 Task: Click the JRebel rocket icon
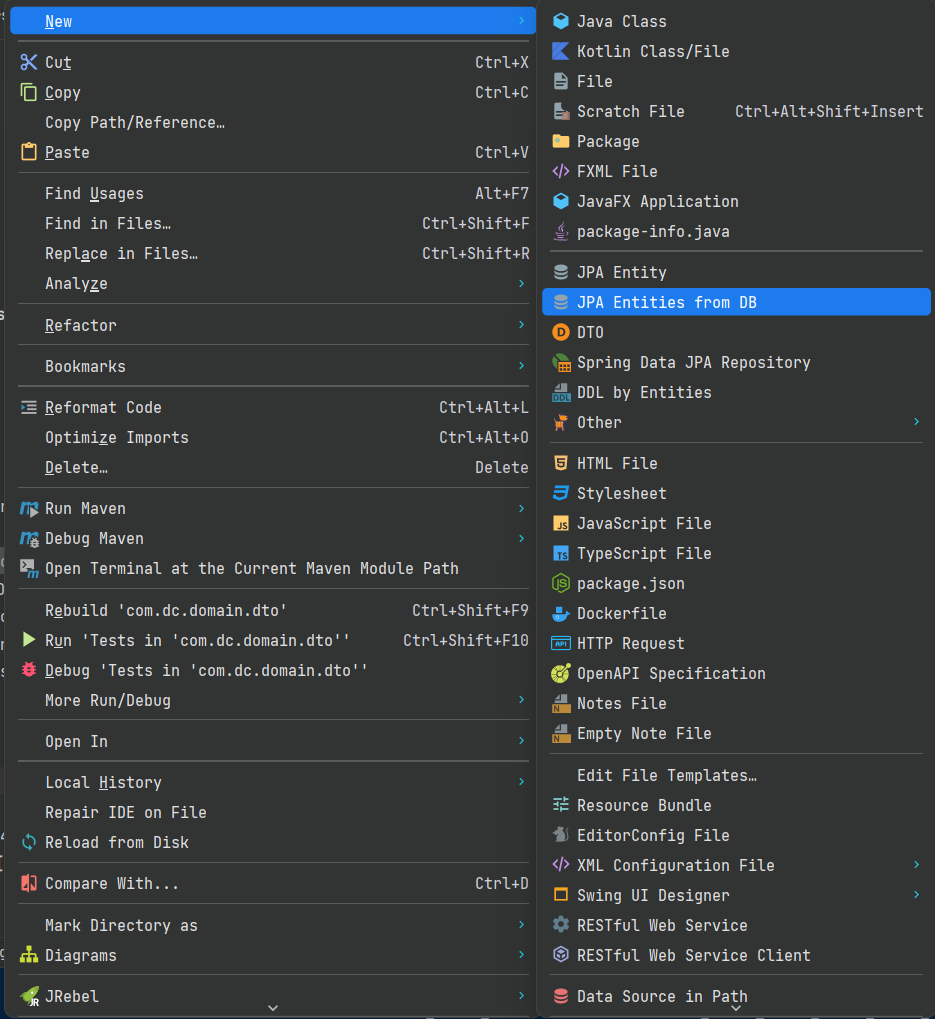coord(29,996)
